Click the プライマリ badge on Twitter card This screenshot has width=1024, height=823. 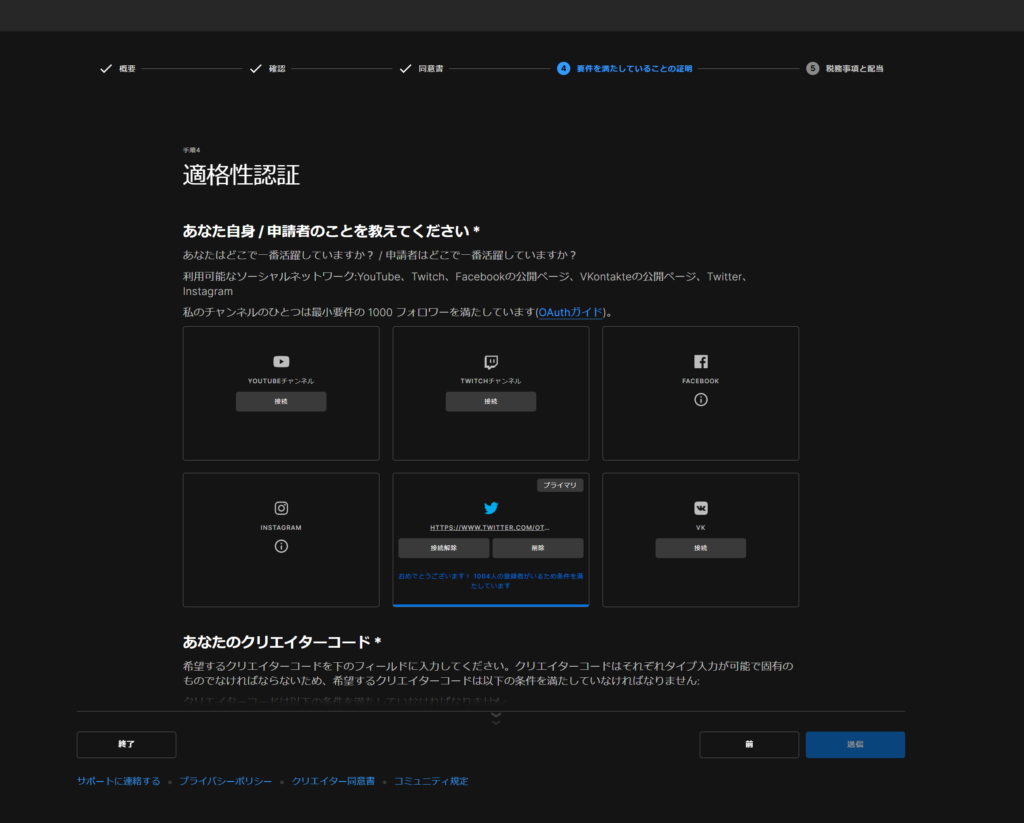560,485
